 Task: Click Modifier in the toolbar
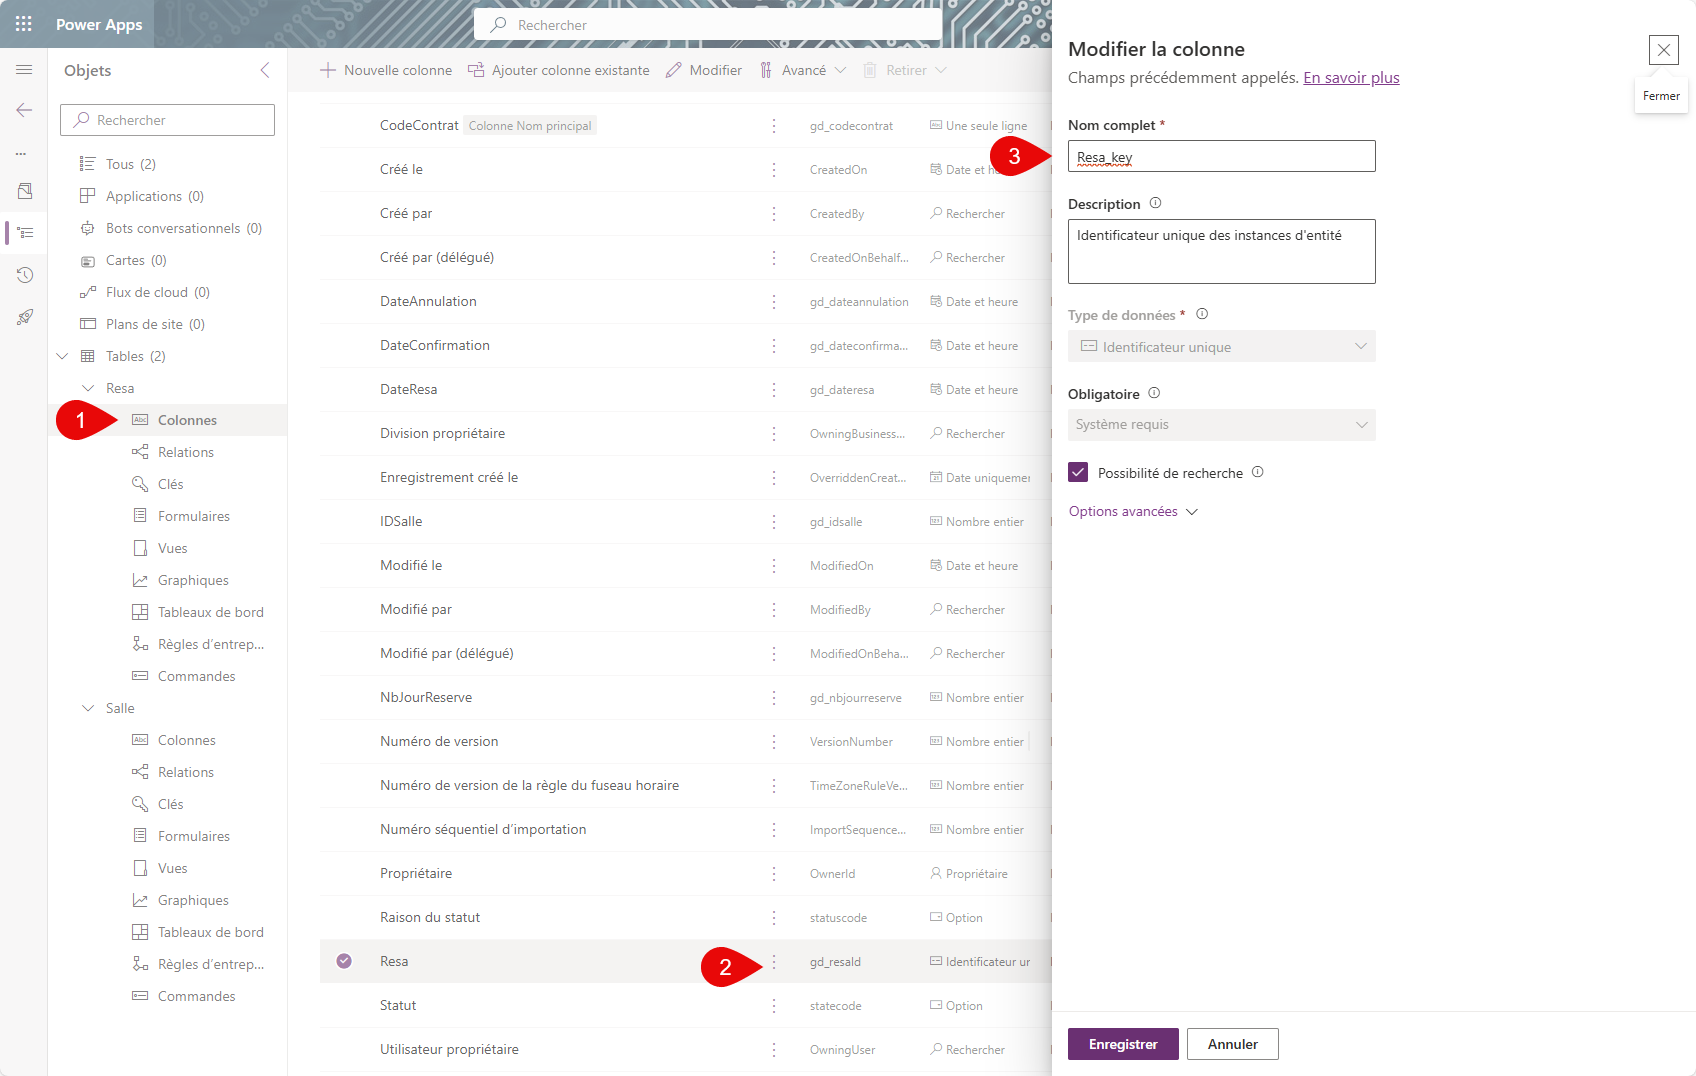[x=704, y=70]
